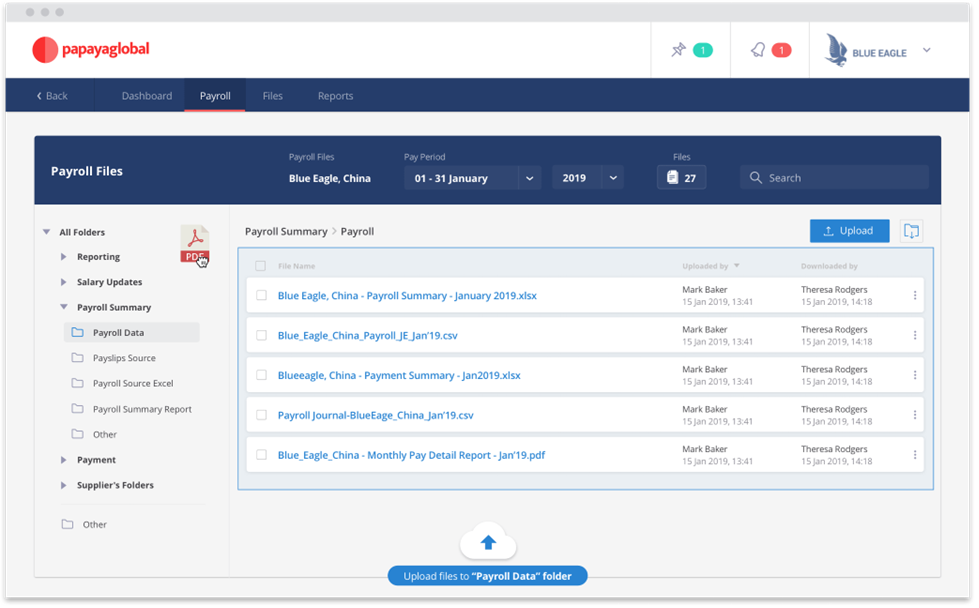This screenshot has width=979, height=608.
Task: Select the Other subfolder under Payroll Summary
Action: (x=105, y=434)
